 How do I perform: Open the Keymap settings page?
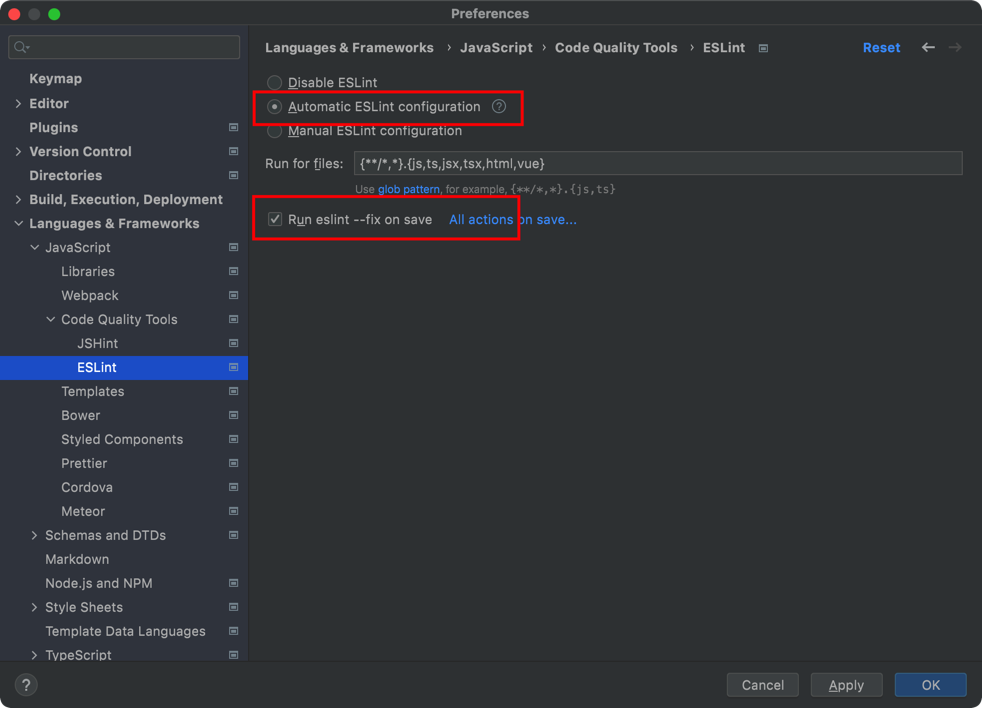[56, 79]
